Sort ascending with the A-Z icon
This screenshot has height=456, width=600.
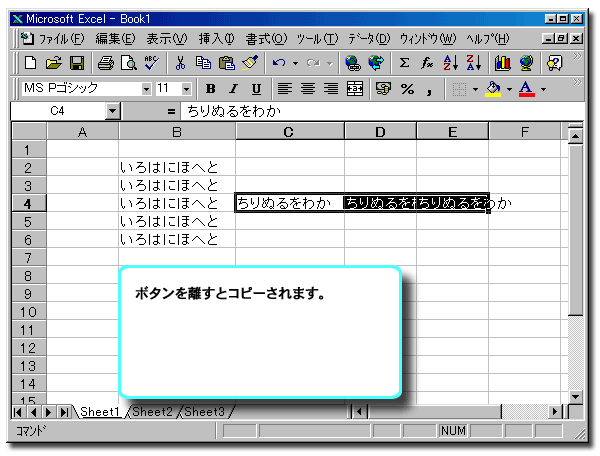(x=450, y=63)
